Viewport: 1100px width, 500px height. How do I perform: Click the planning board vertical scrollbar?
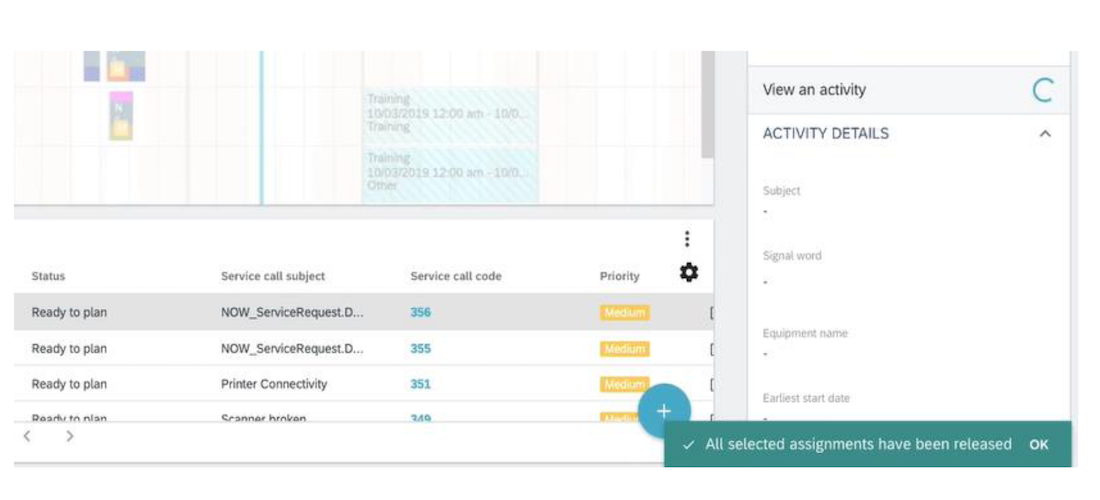[708, 105]
